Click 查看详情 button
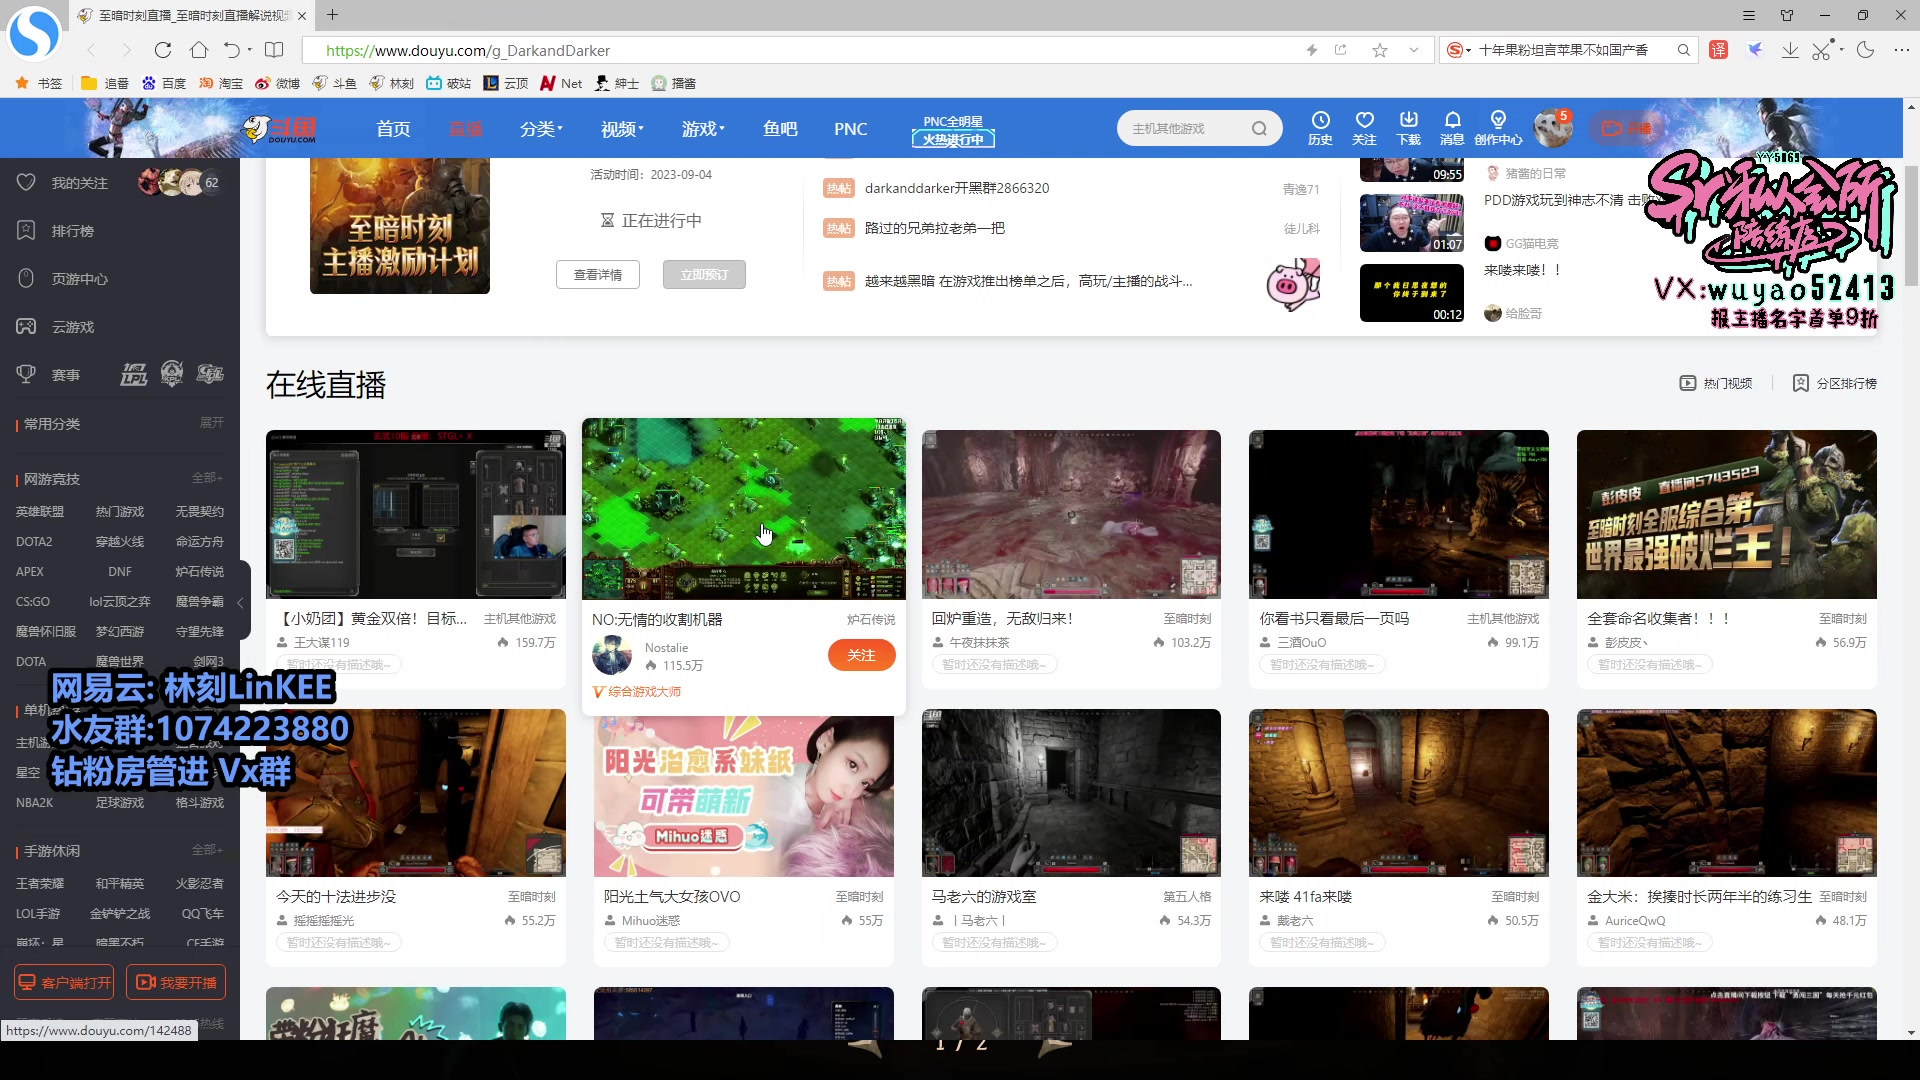 click(598, 274)
